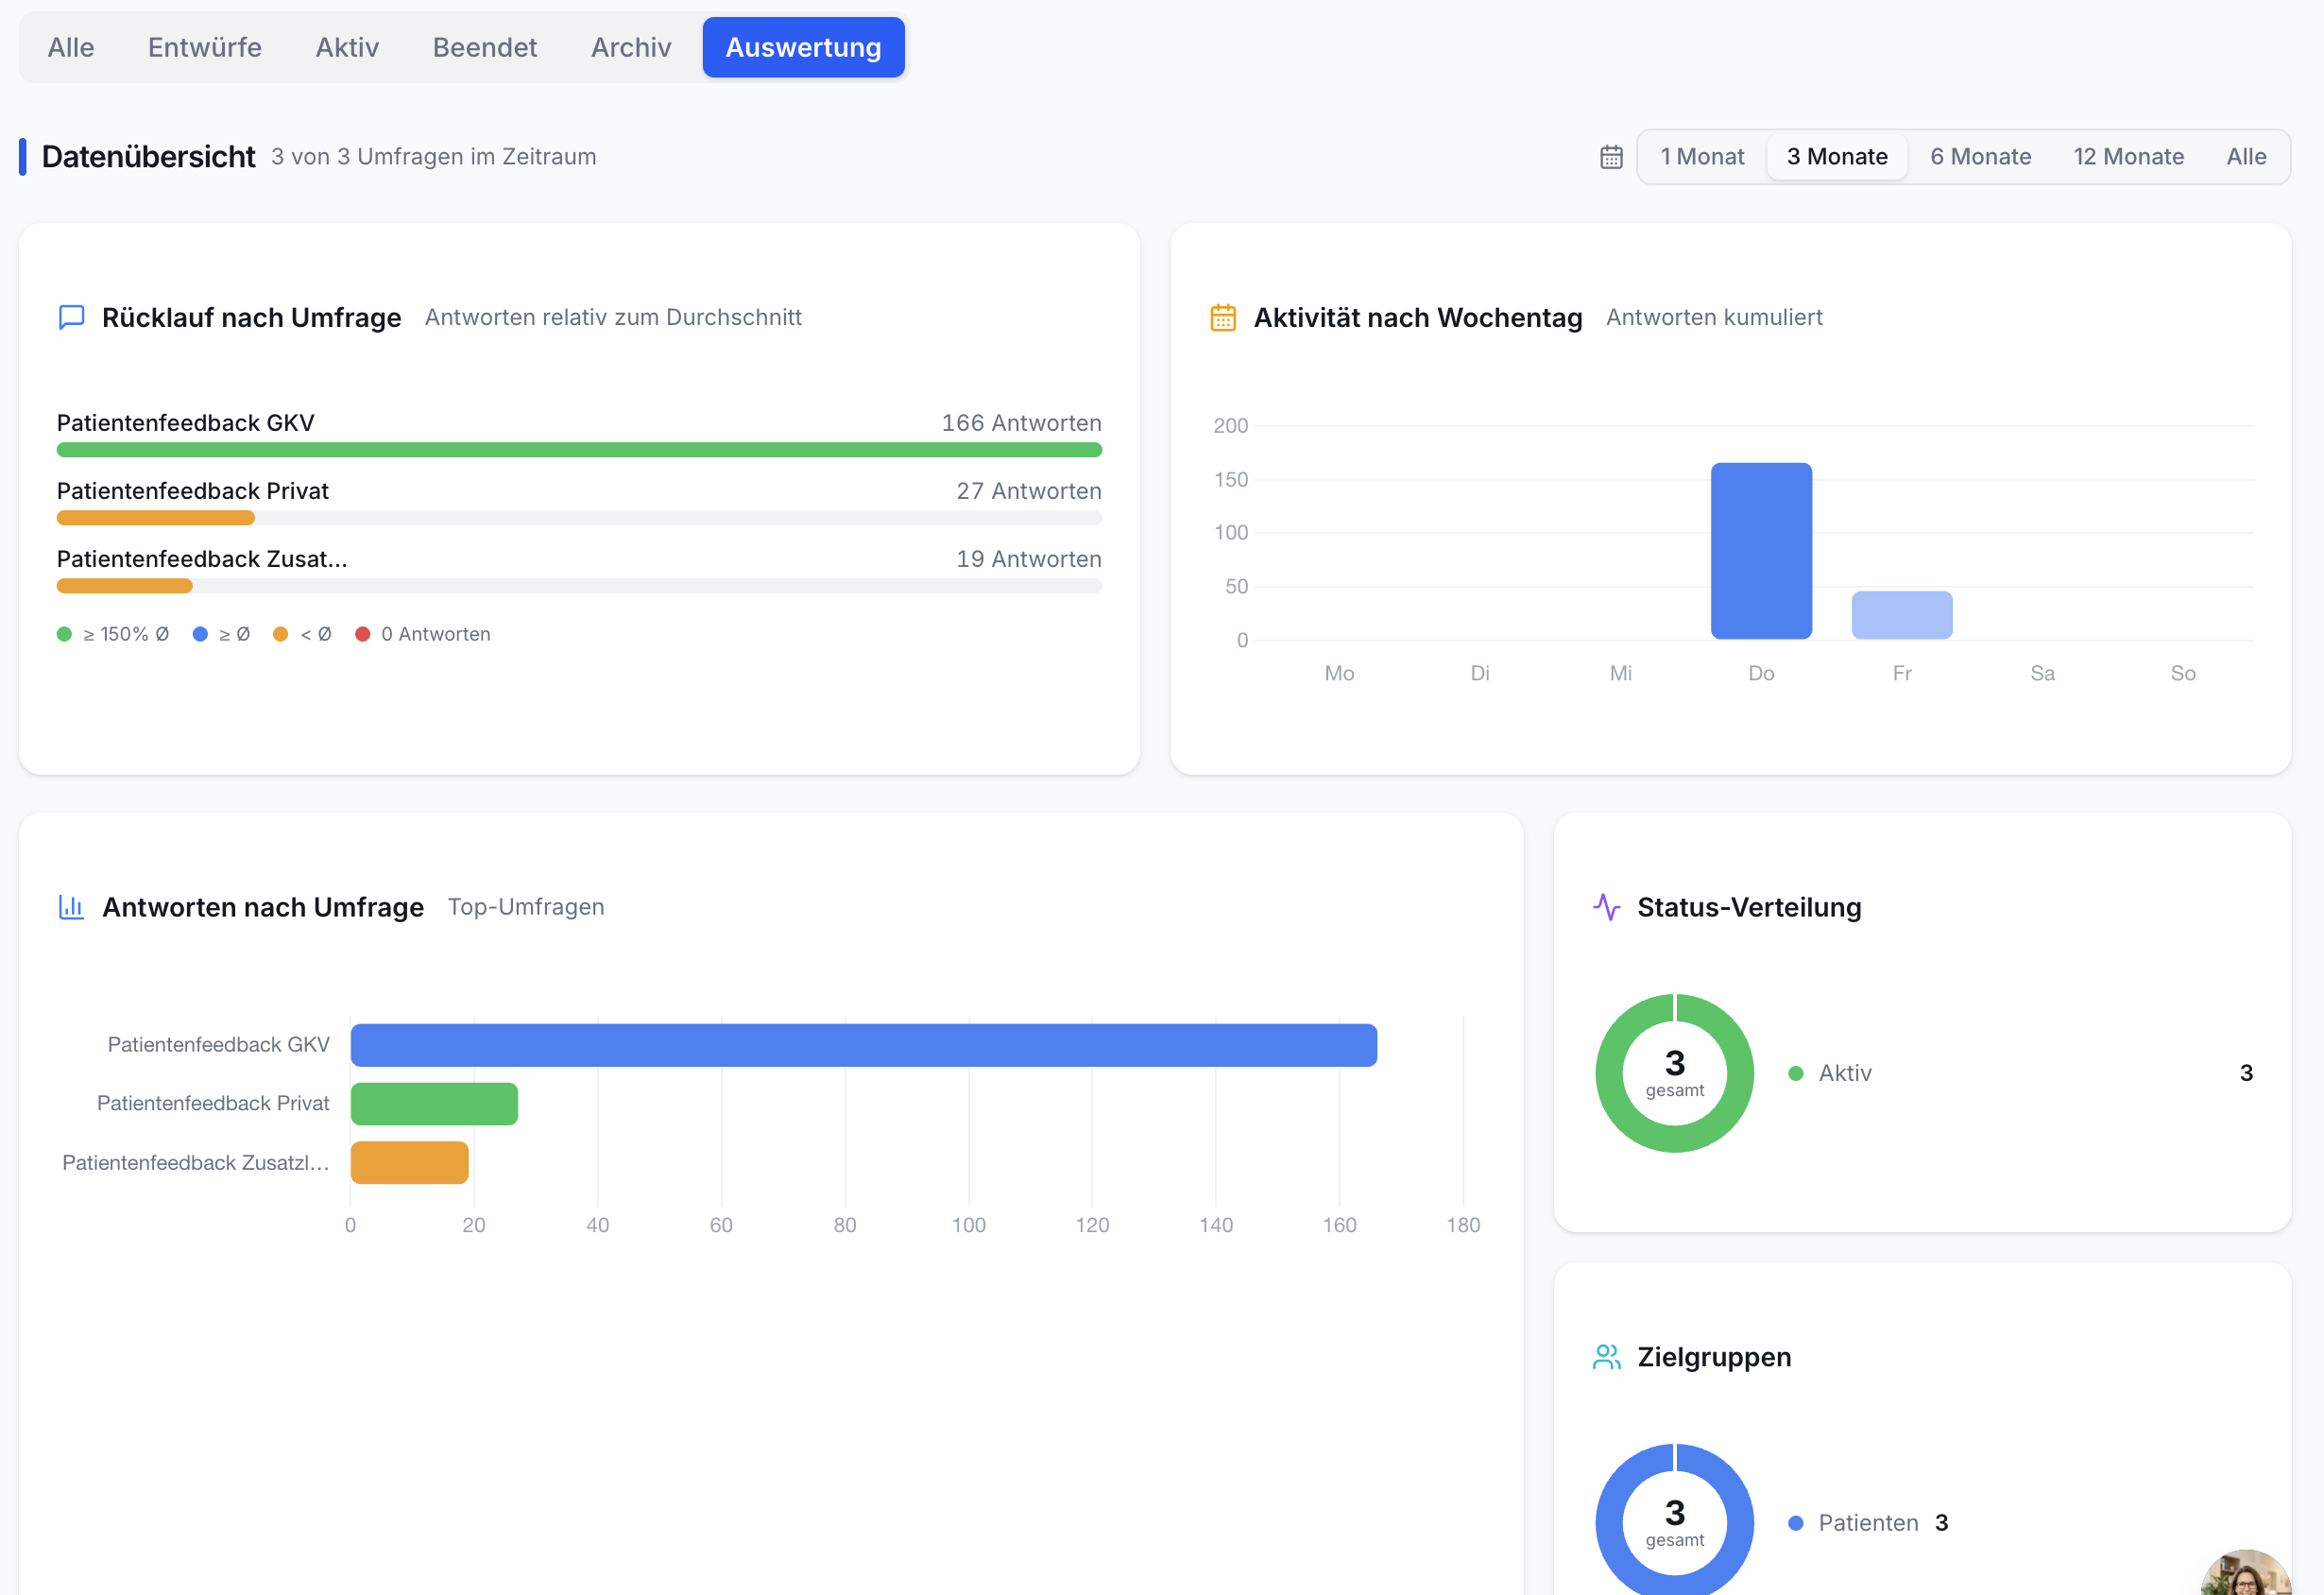
Task: Set time range to 1 Monat
Action: (x=1702, y=157)
